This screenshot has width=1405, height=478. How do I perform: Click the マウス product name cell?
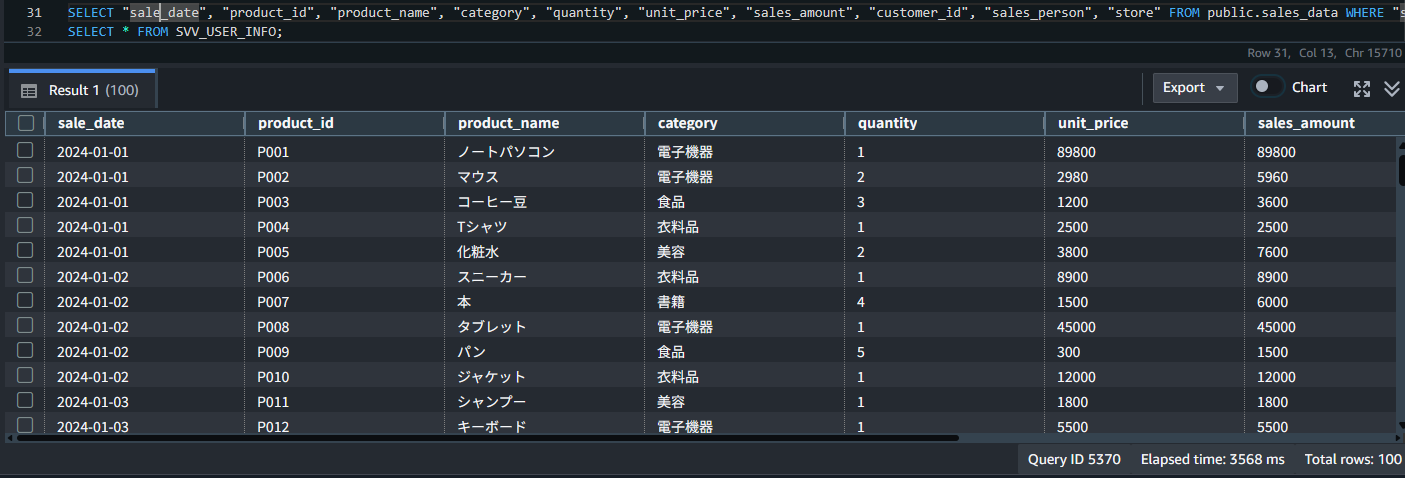[545, 177]
